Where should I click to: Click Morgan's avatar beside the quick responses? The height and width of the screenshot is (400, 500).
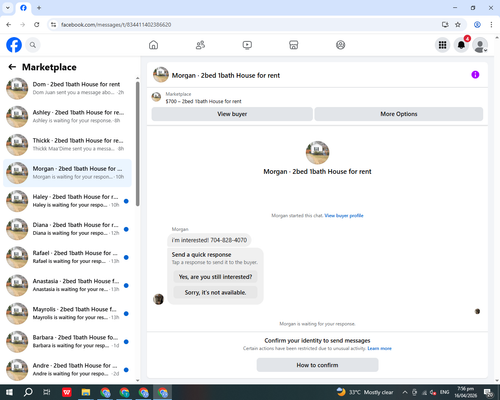coord(158,299)
